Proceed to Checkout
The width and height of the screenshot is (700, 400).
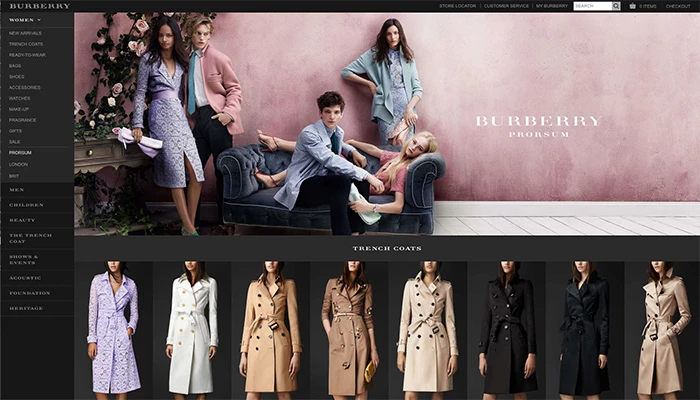pyautogui.click(x=678, y=6)
